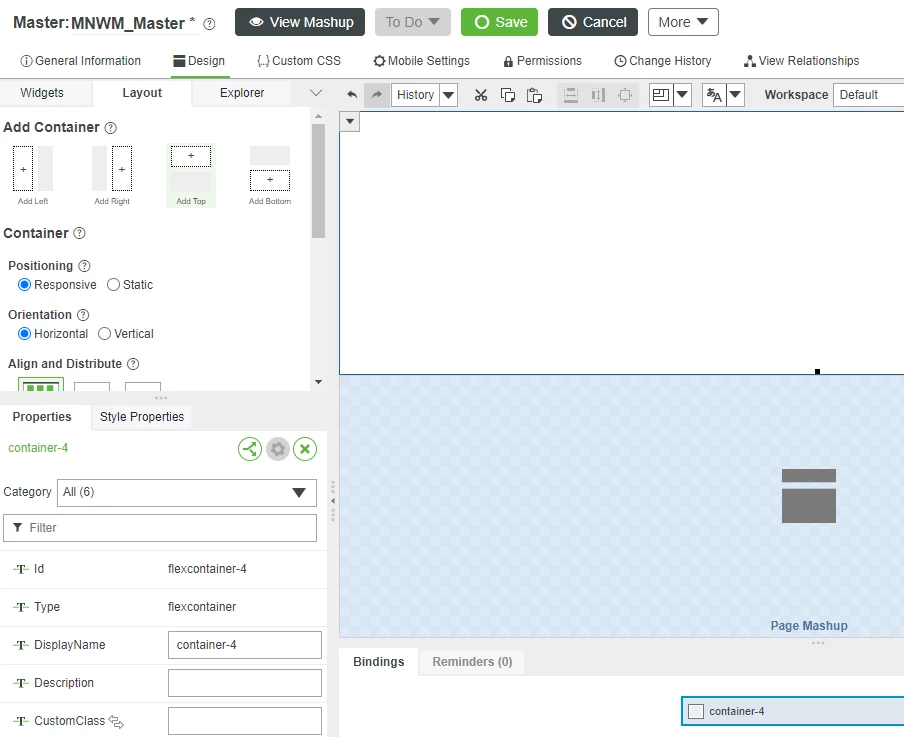Open help icon beside Orientation
904x737 pixels.
(x=83, y=315)
